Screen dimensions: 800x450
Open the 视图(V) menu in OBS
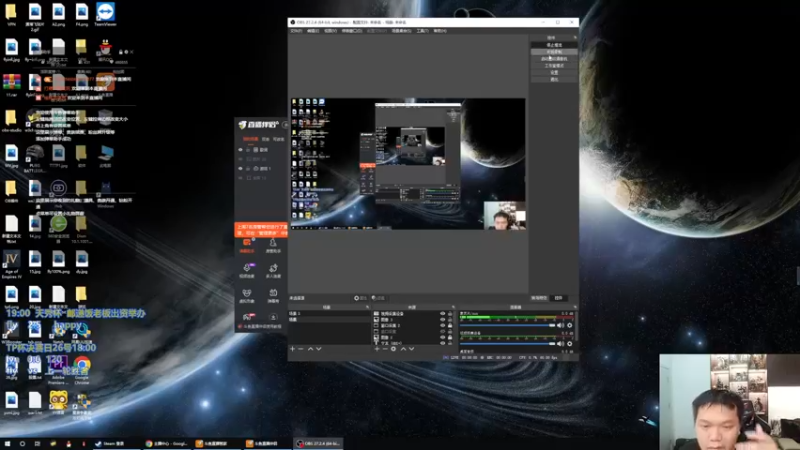coord(330,31)
